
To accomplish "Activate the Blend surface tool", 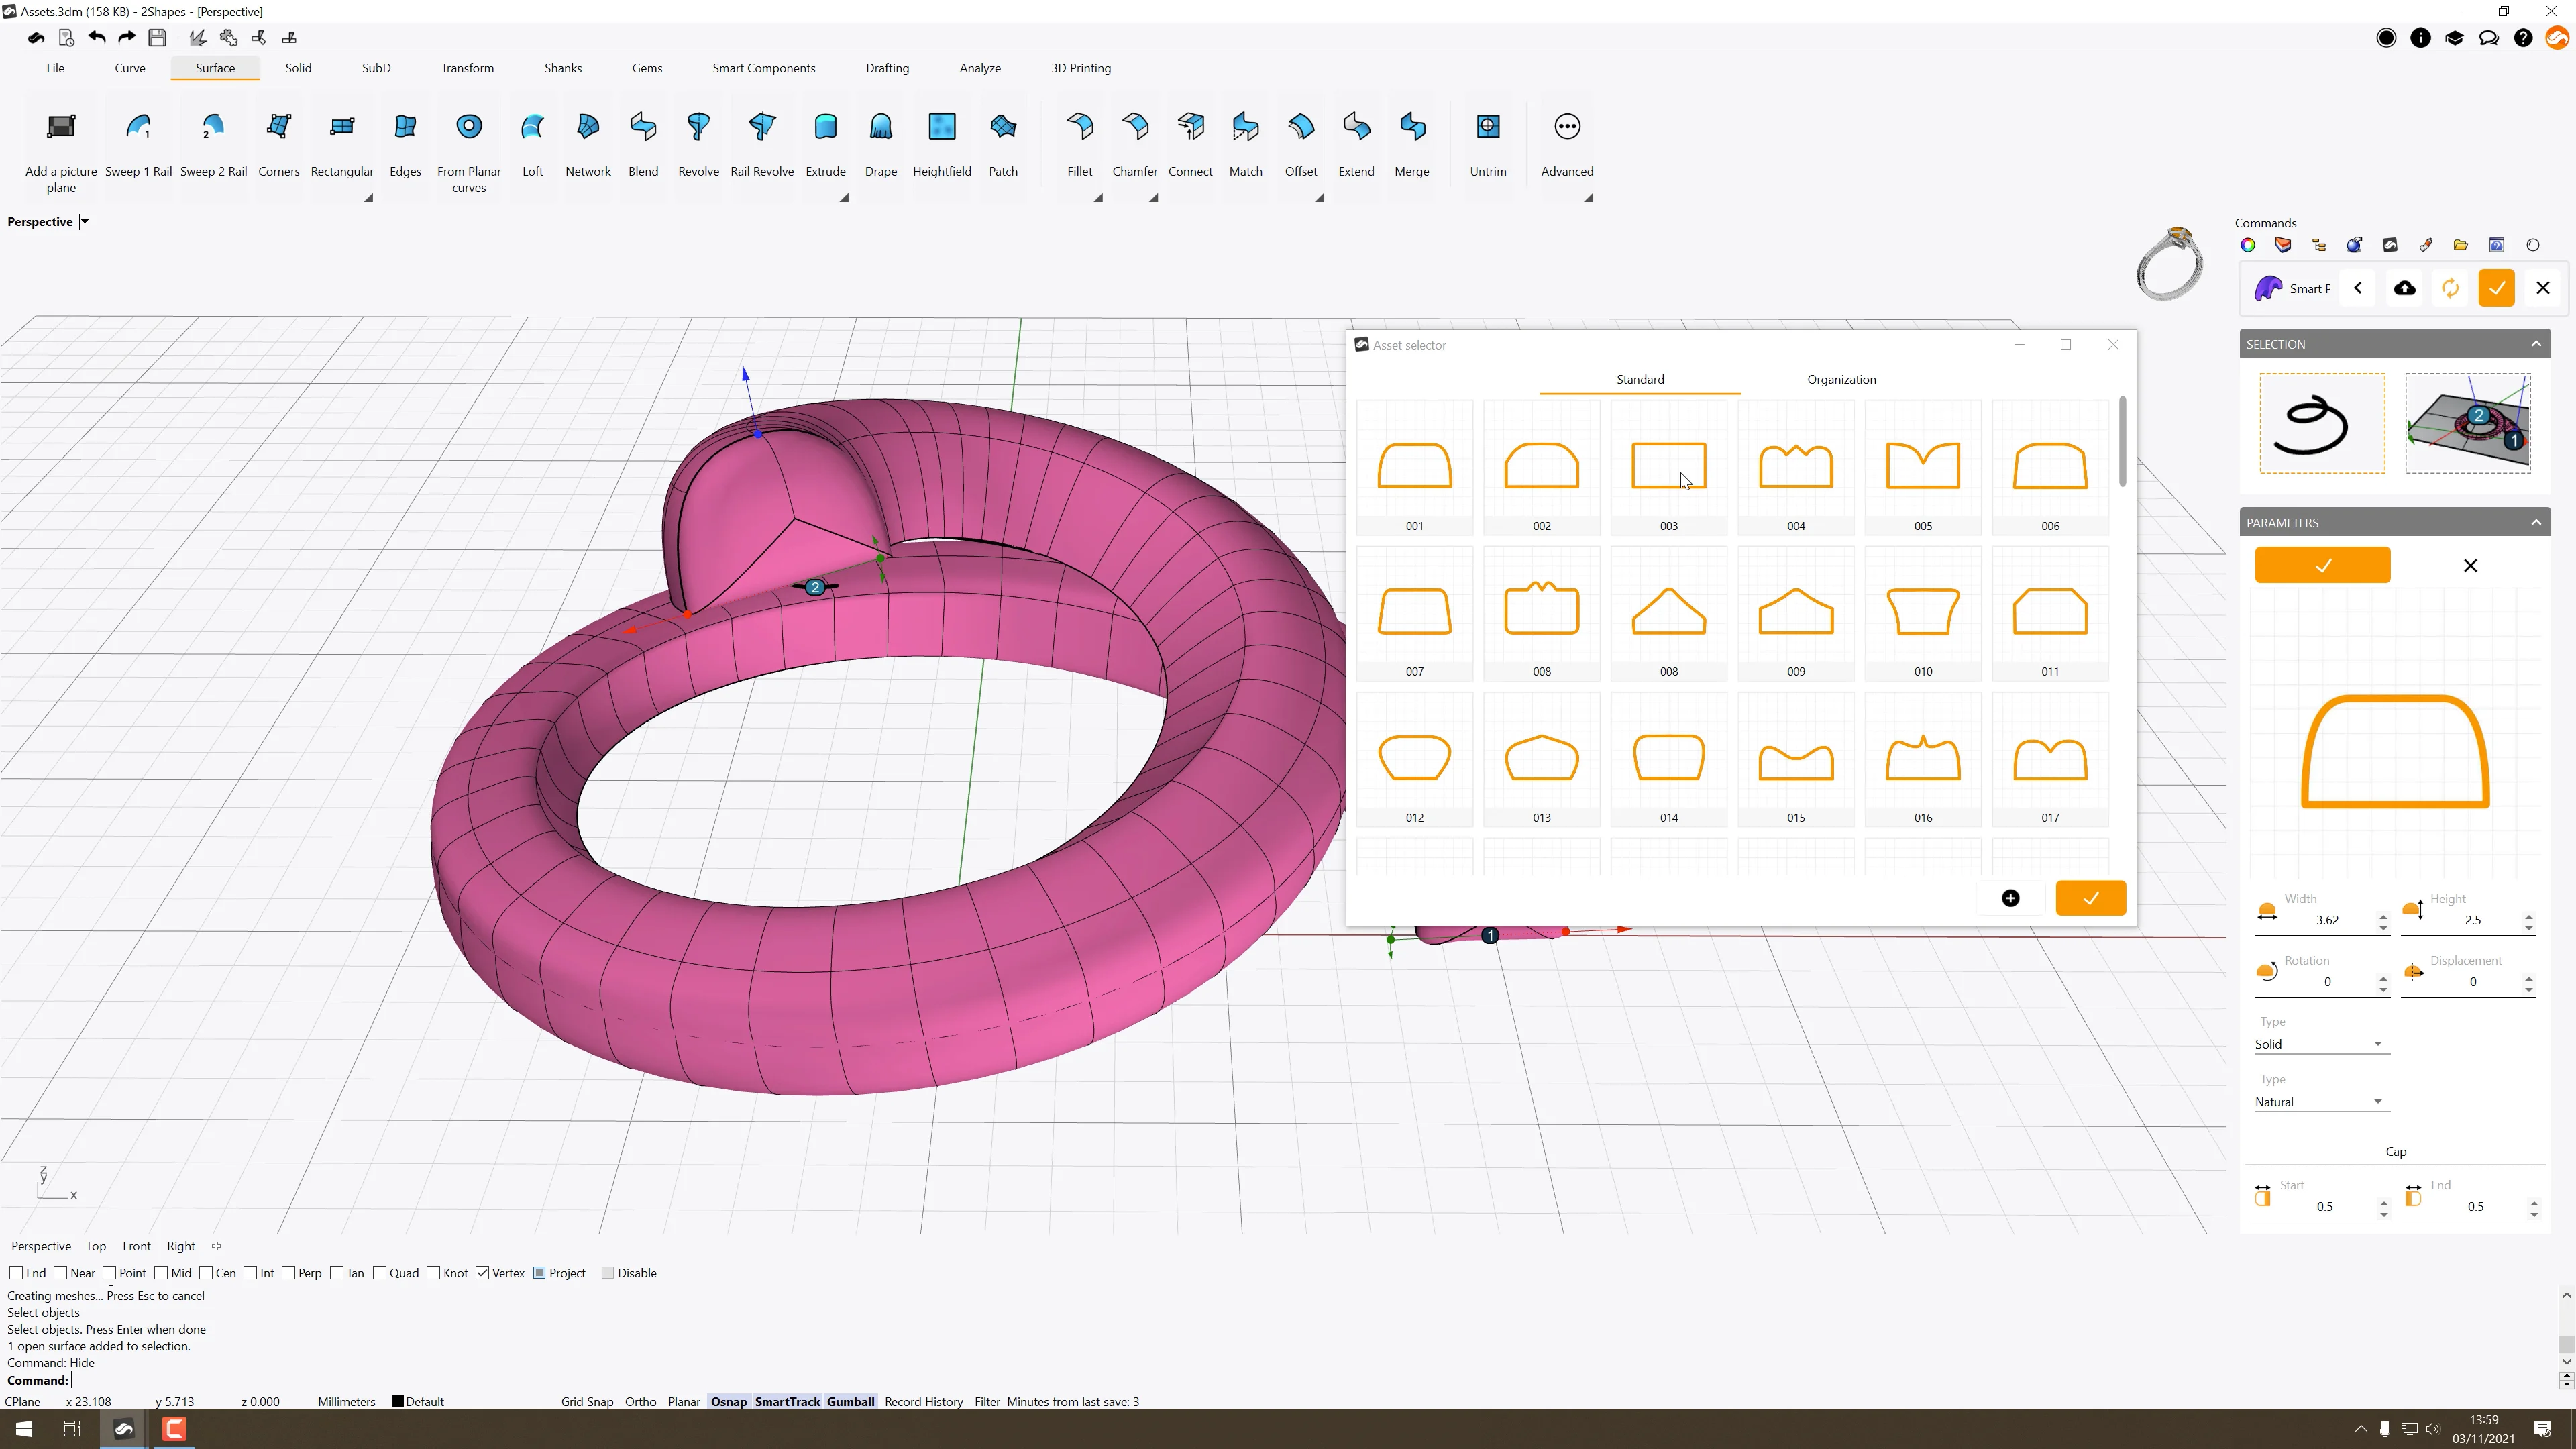I will pyautogui.click(x=643, y=144).
